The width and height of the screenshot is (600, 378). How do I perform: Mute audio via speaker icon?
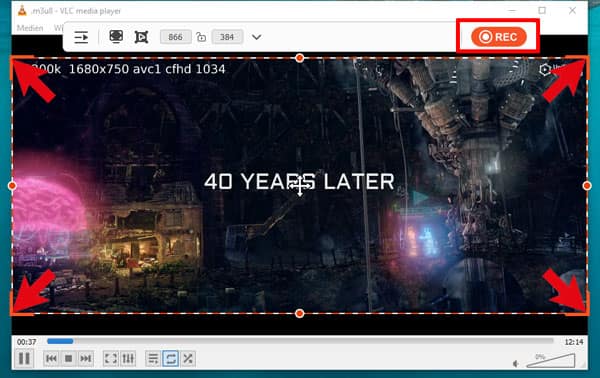click(516, 363)
